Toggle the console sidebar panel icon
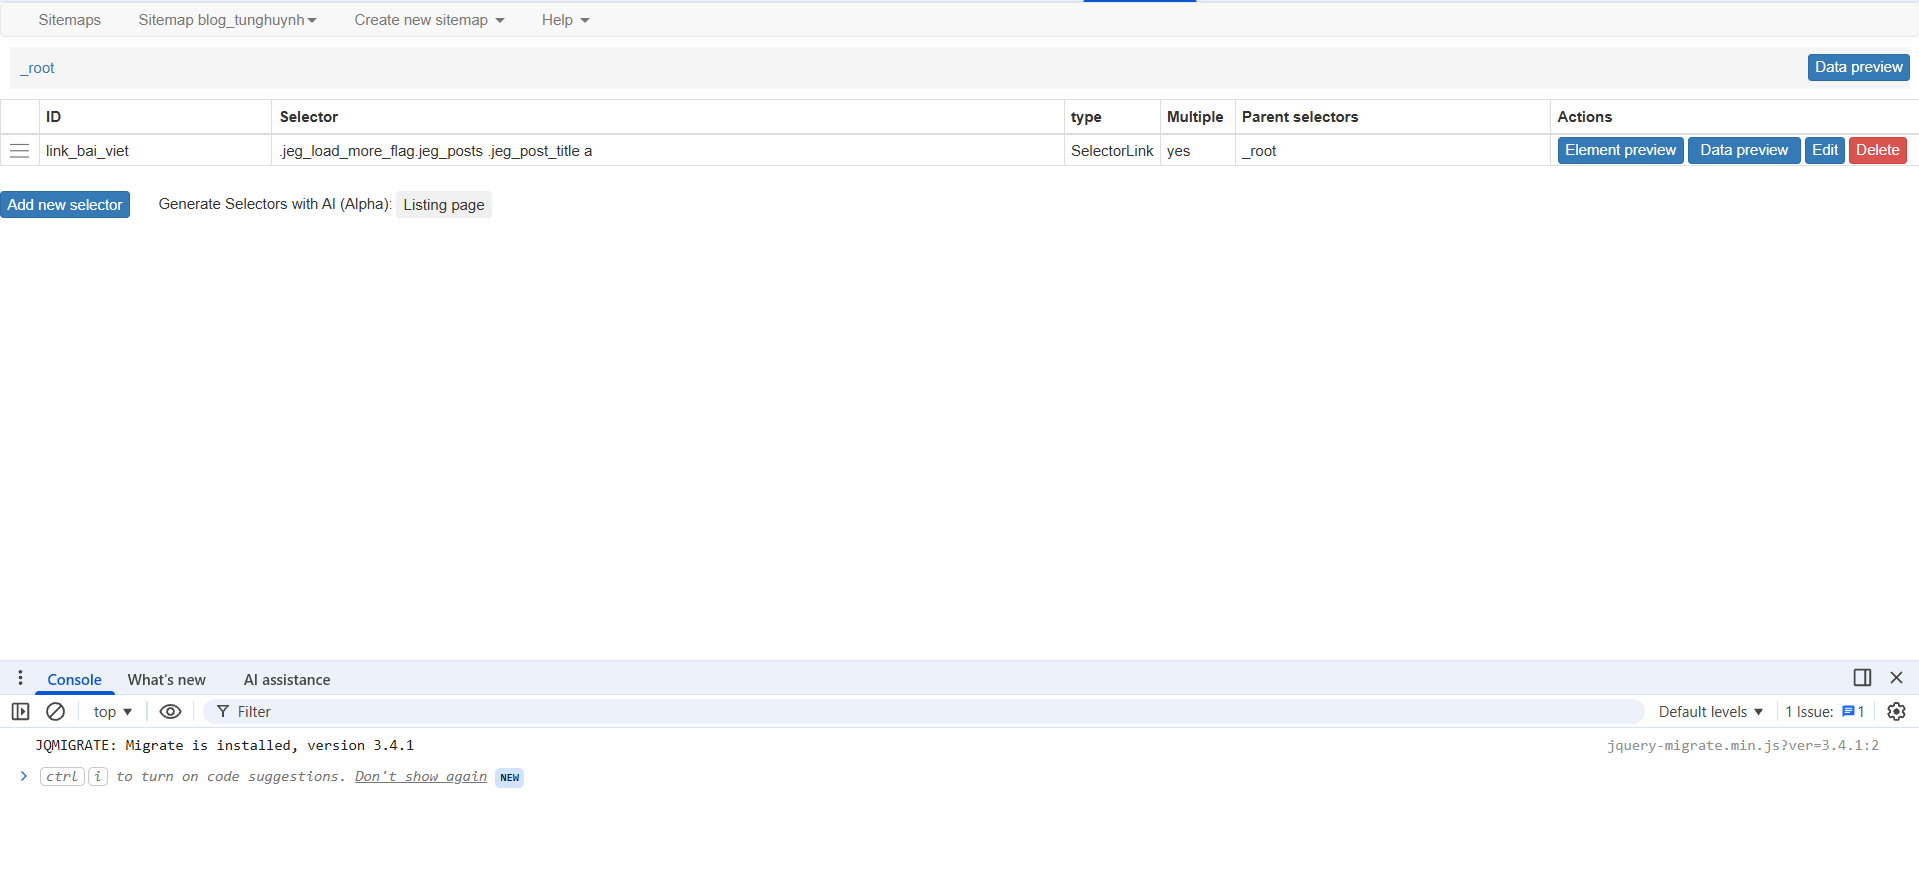The image size is (1919, 880). [x=20, y=712]
